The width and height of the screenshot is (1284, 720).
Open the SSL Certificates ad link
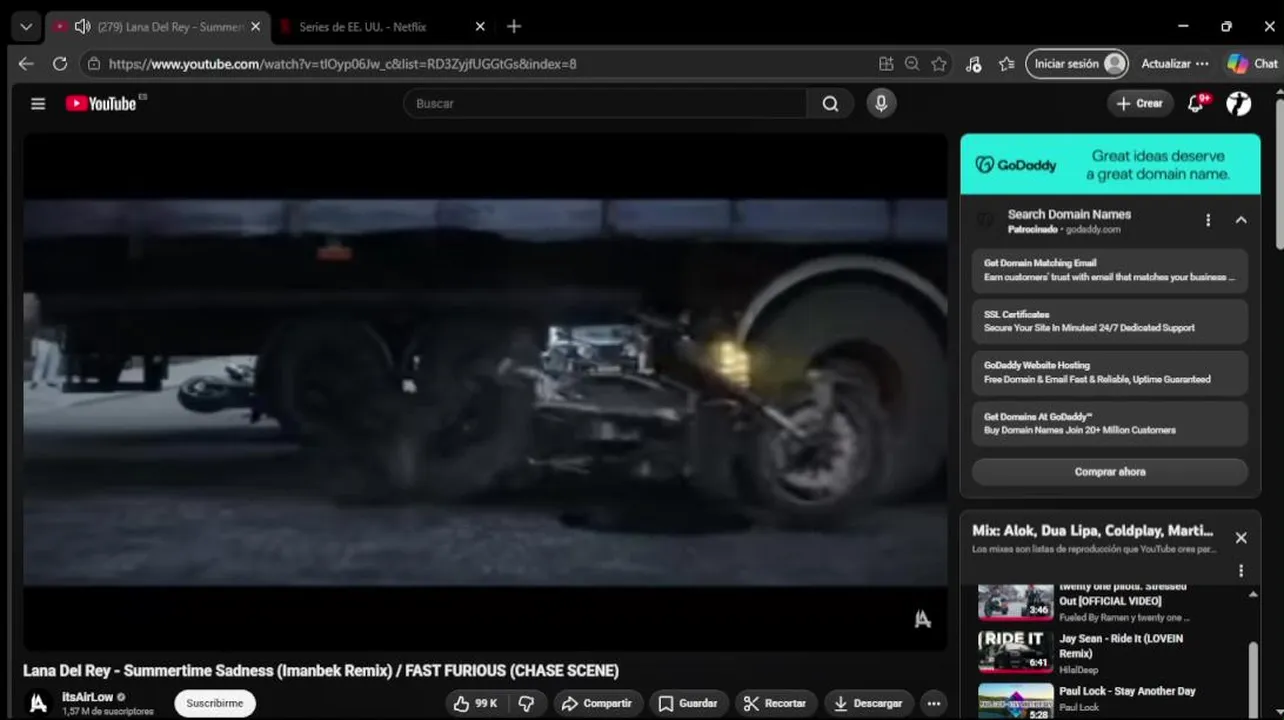pyautogui.click(x=1110, y=321)
